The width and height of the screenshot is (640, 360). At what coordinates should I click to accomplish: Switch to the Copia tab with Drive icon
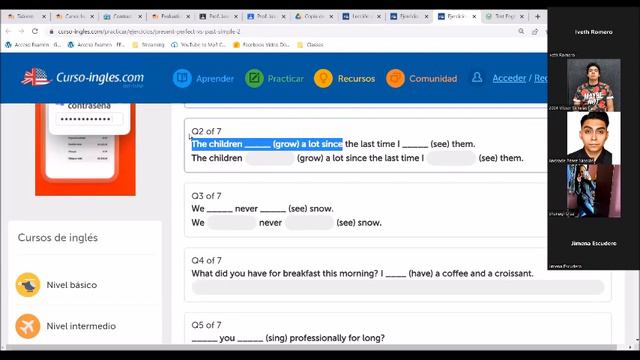click(x=314, y=16)
